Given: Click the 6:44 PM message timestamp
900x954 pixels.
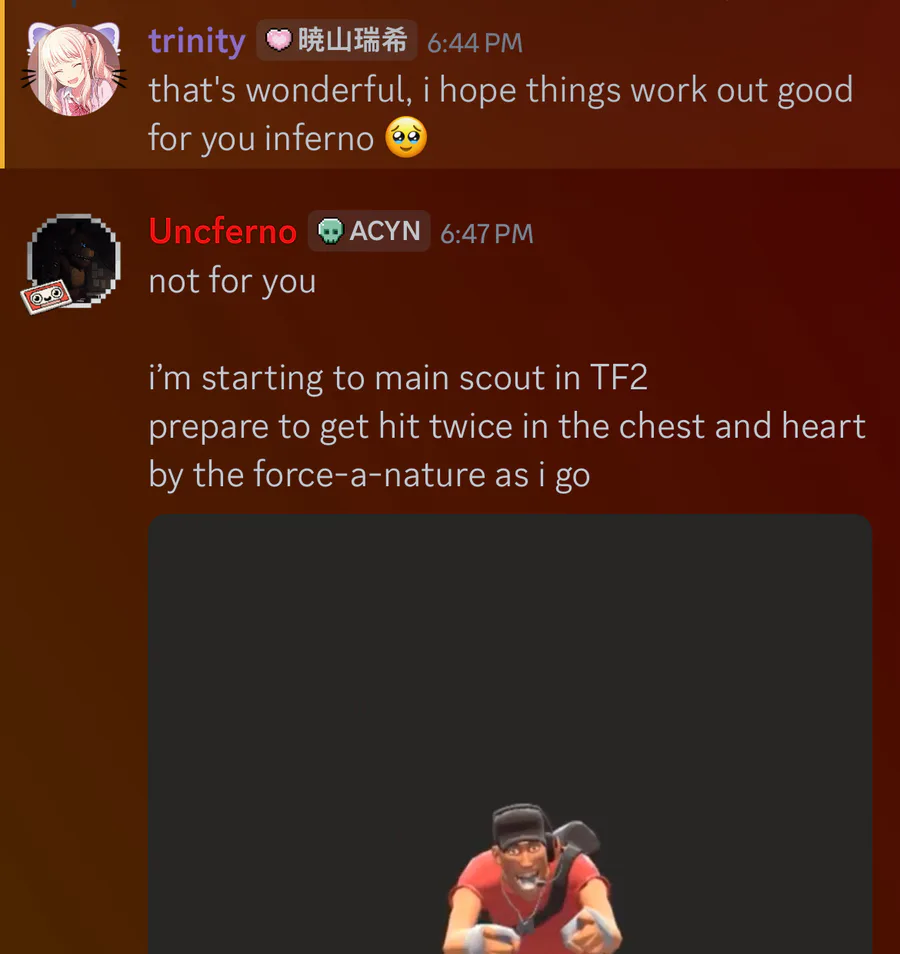Looking at the screenshot, I should coord(475,43).
